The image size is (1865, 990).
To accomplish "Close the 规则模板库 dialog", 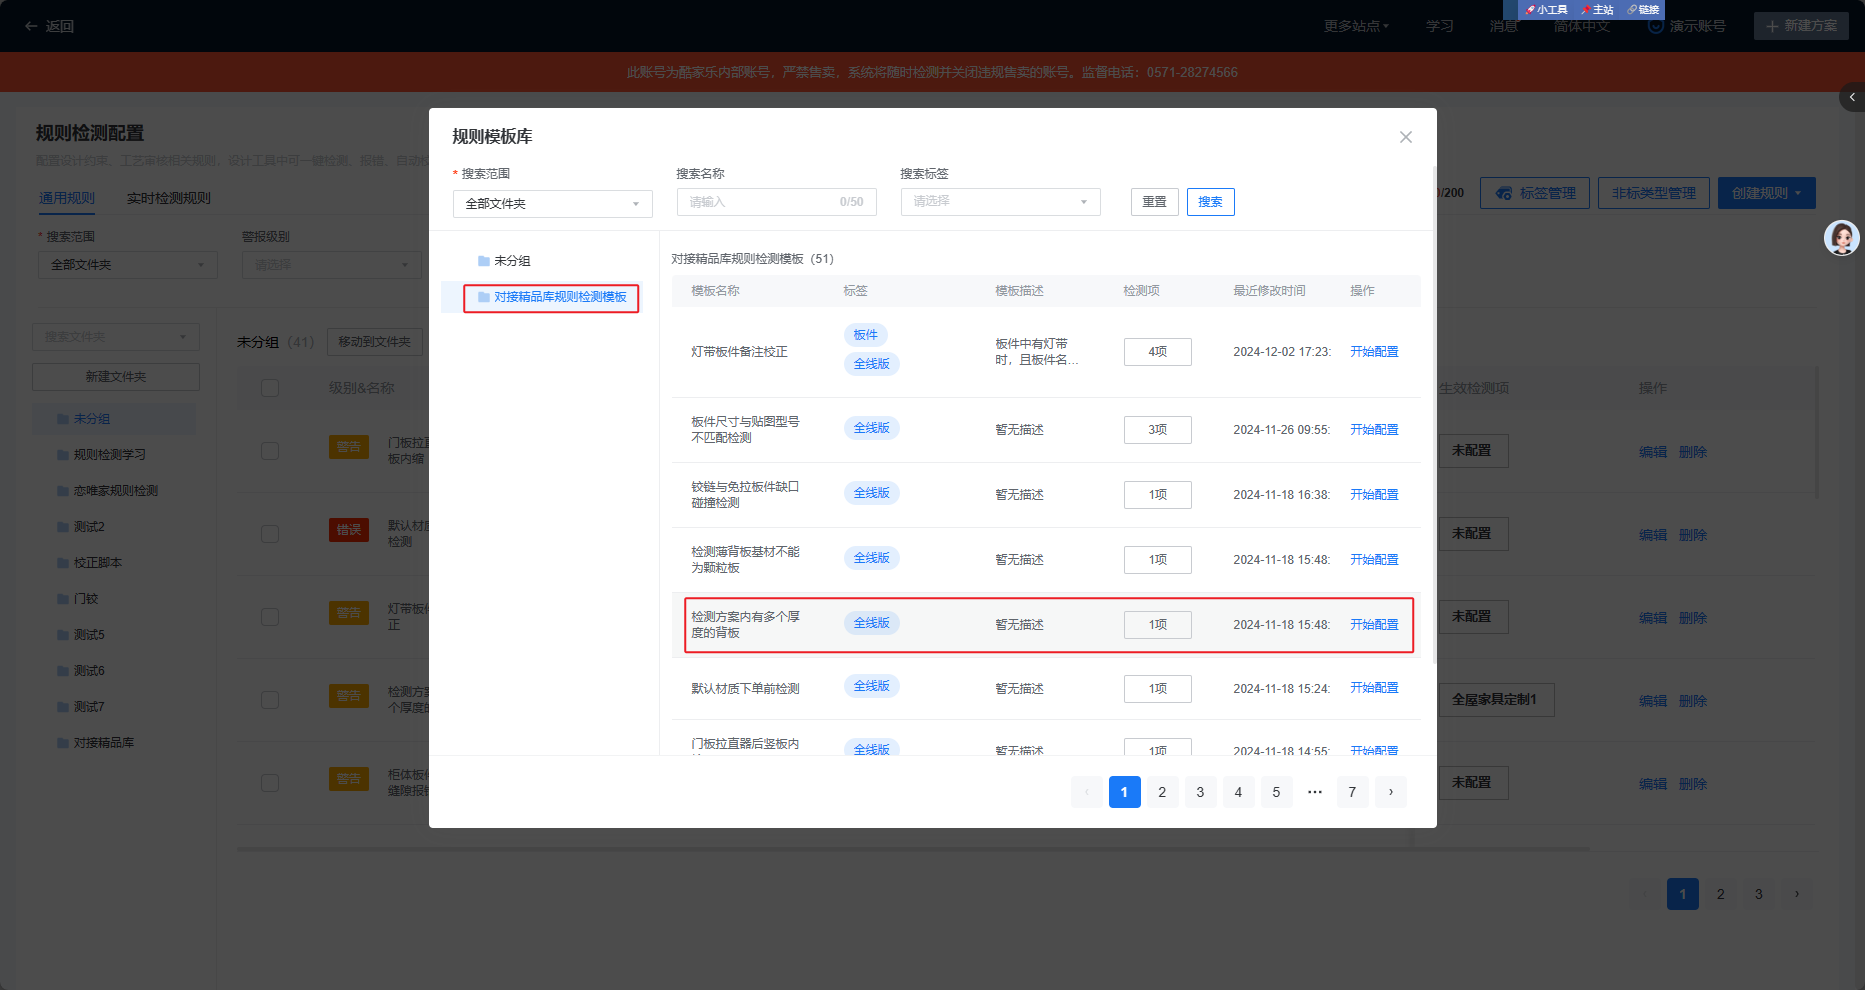I will click(1405, 137).
